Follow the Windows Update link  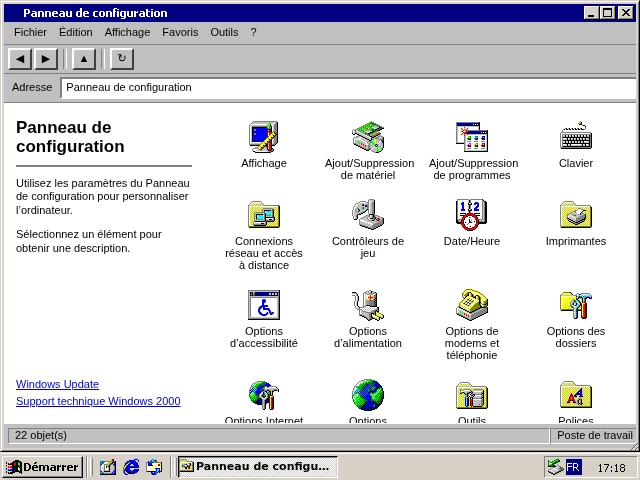pyautogui.click(x=57, y=384)
